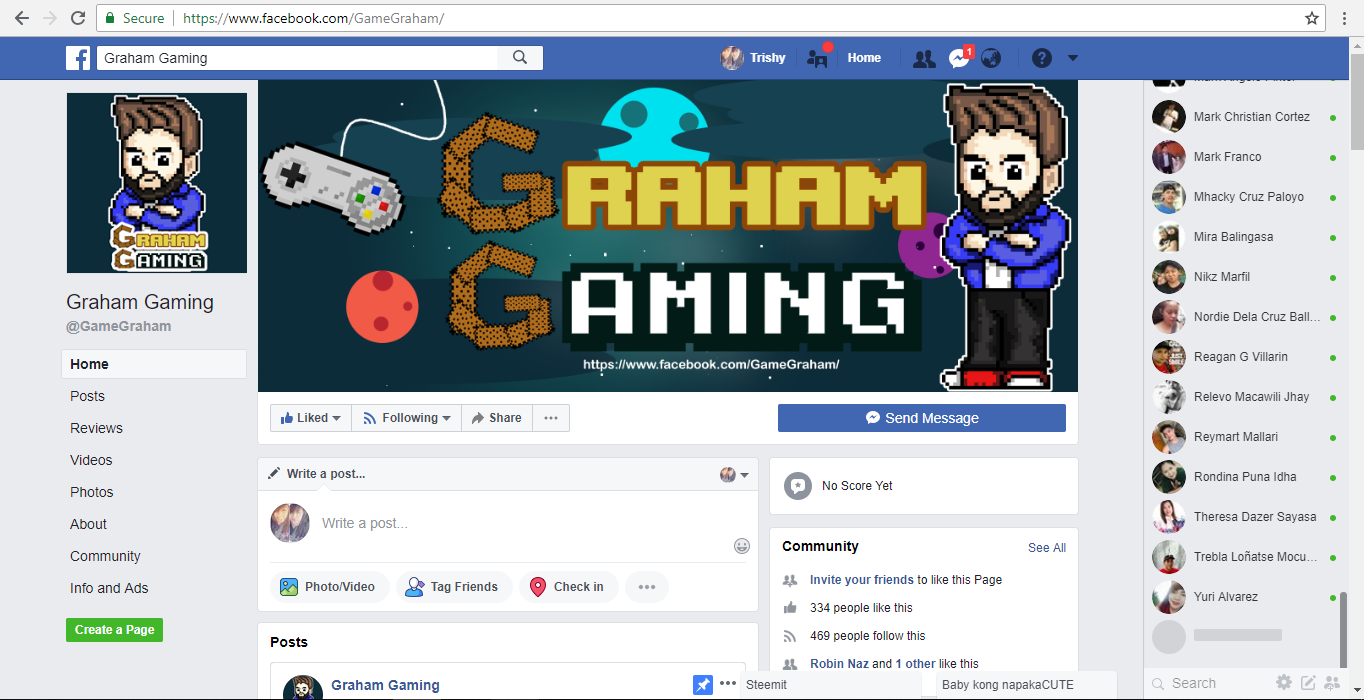Click Trishy profile picture in top bar
The height and width of the screenshot is (700, 1364).
coord(732,58)
